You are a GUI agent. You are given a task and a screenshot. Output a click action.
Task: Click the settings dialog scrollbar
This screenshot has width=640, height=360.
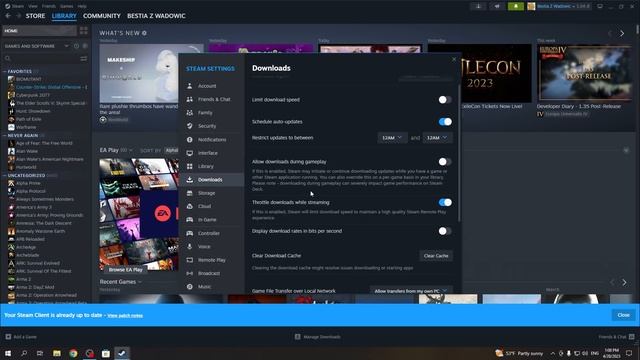tap(460, 153)
